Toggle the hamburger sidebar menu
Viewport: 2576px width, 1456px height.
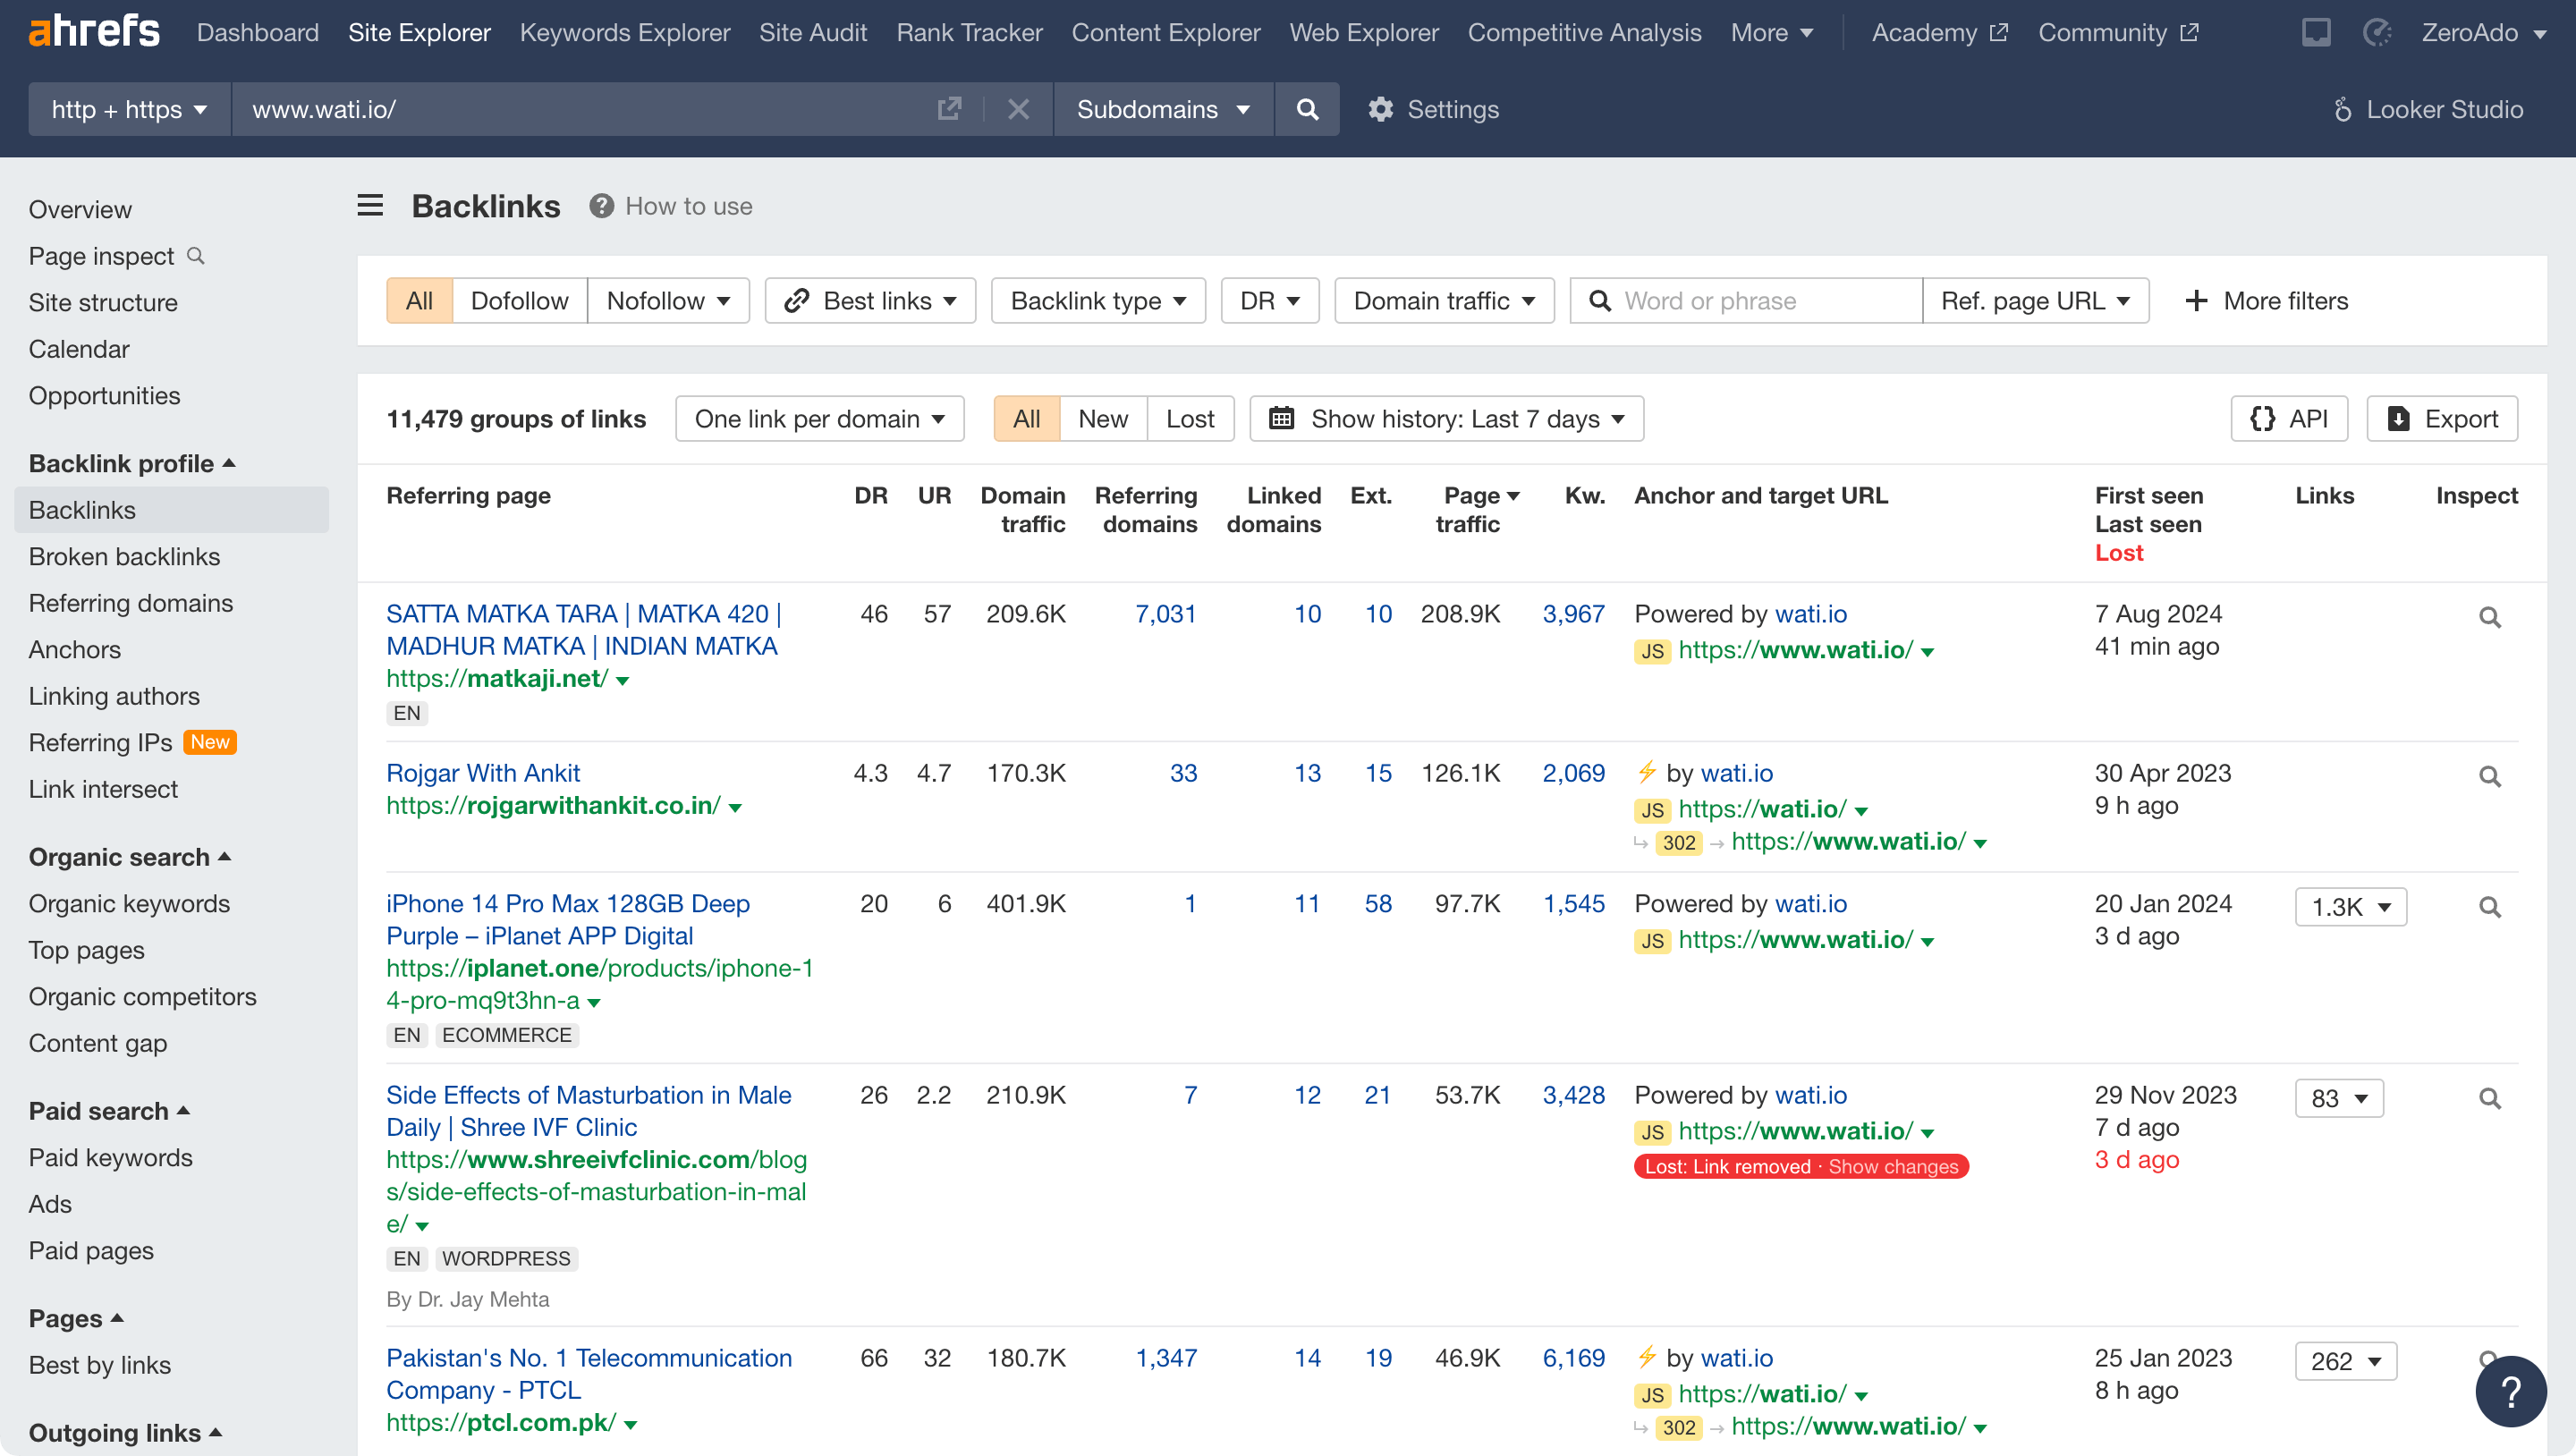pos(370,206)
